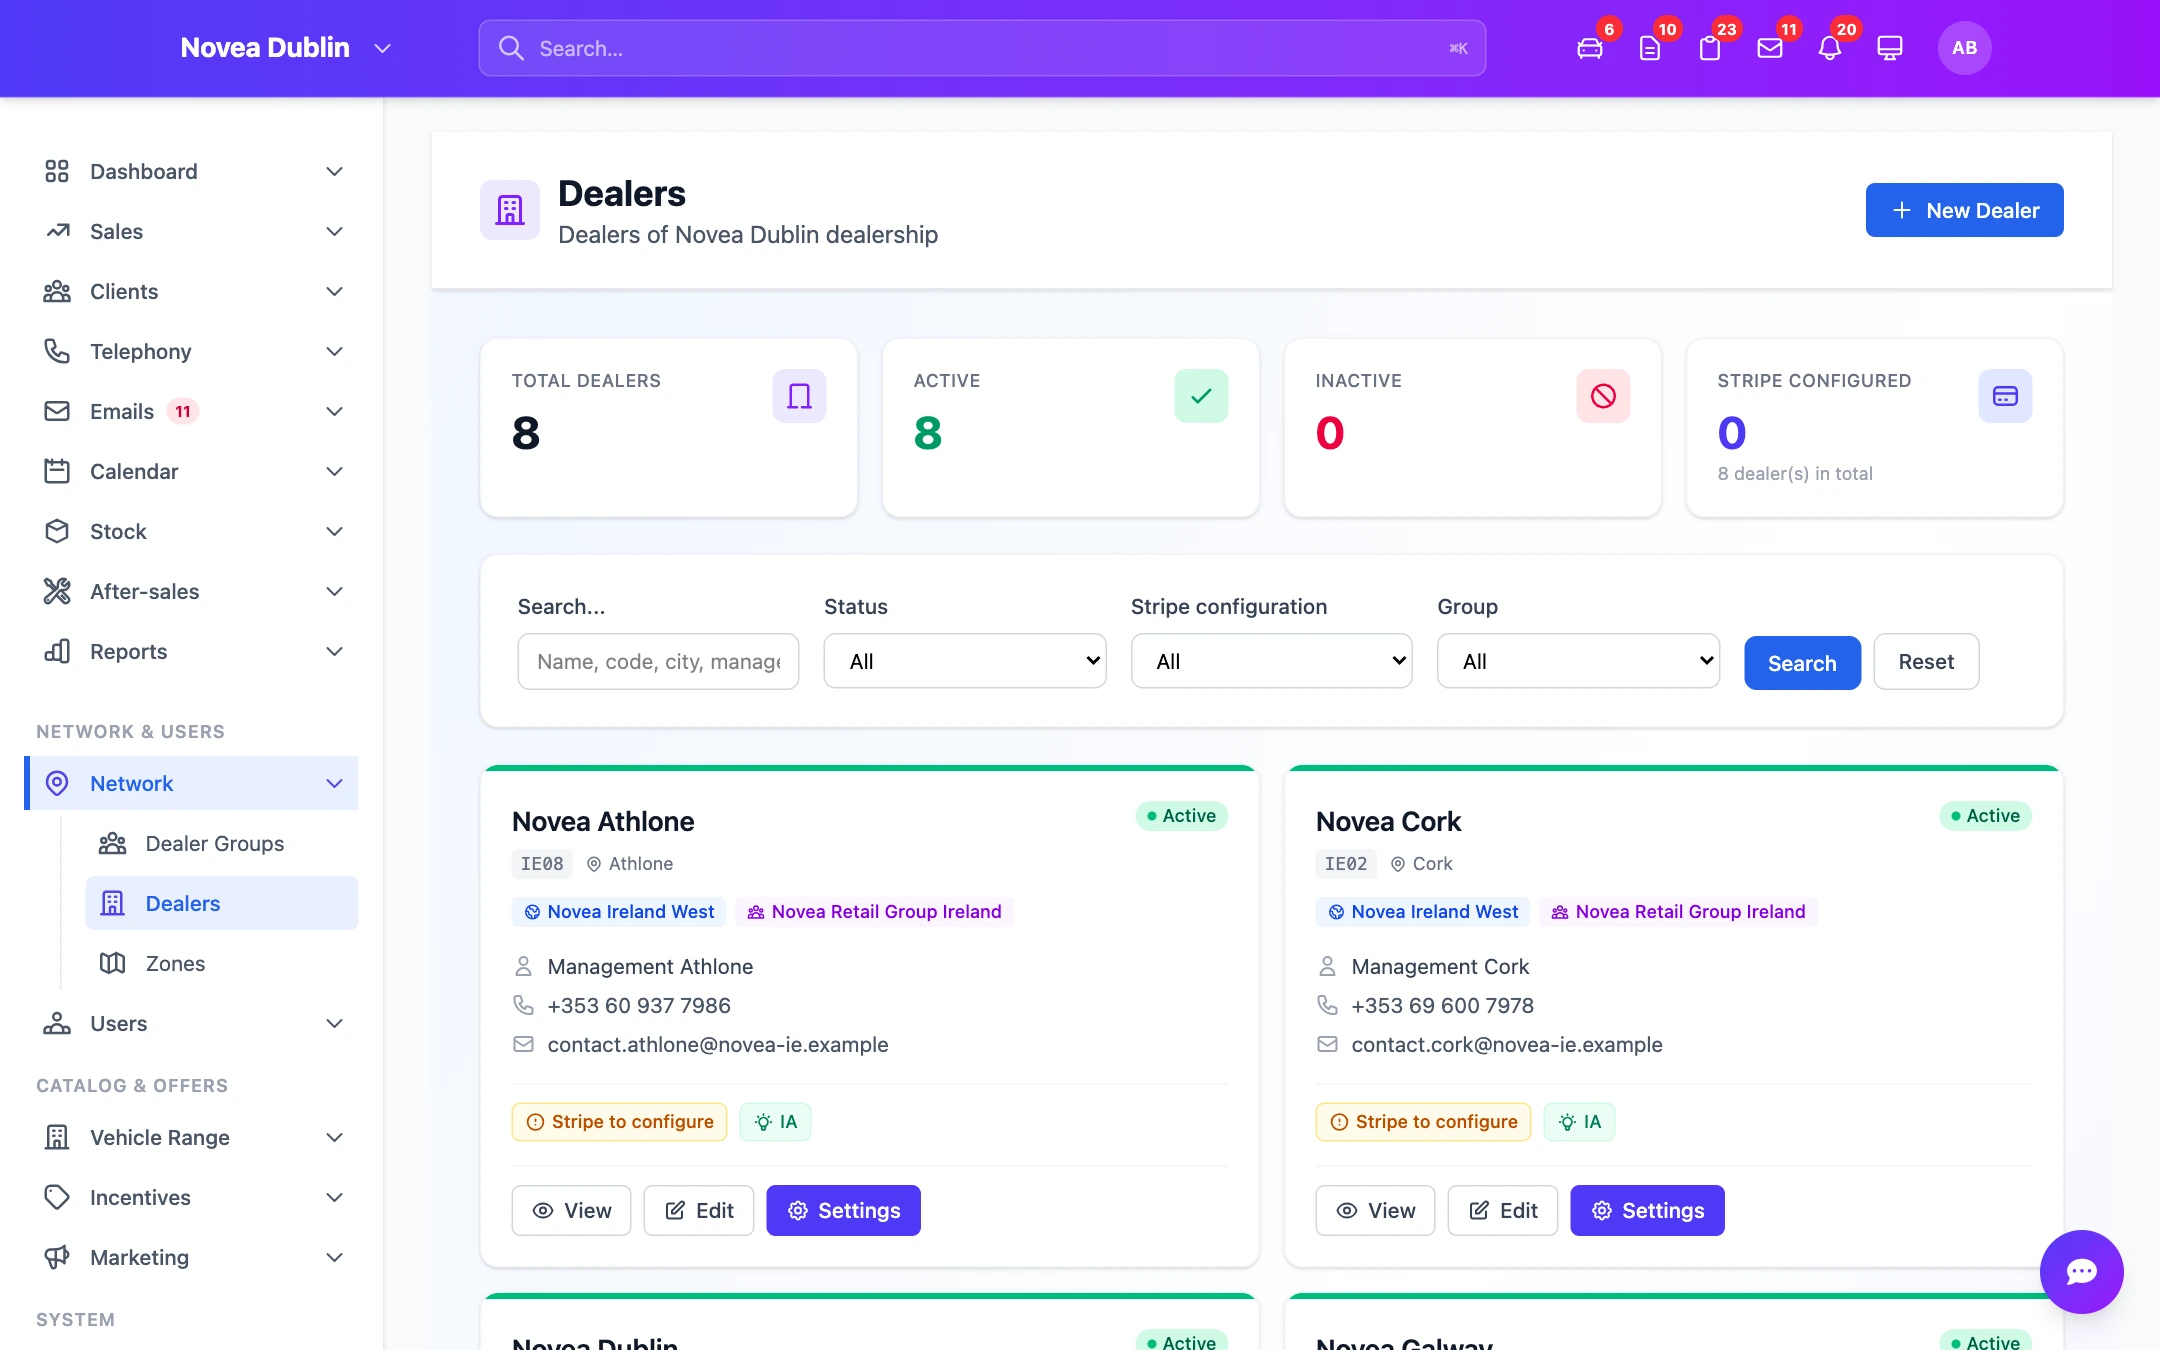Click the Stock box icon in sidebar
The height and width of the screenshot is (1350, 2160).
pos(57,531)
